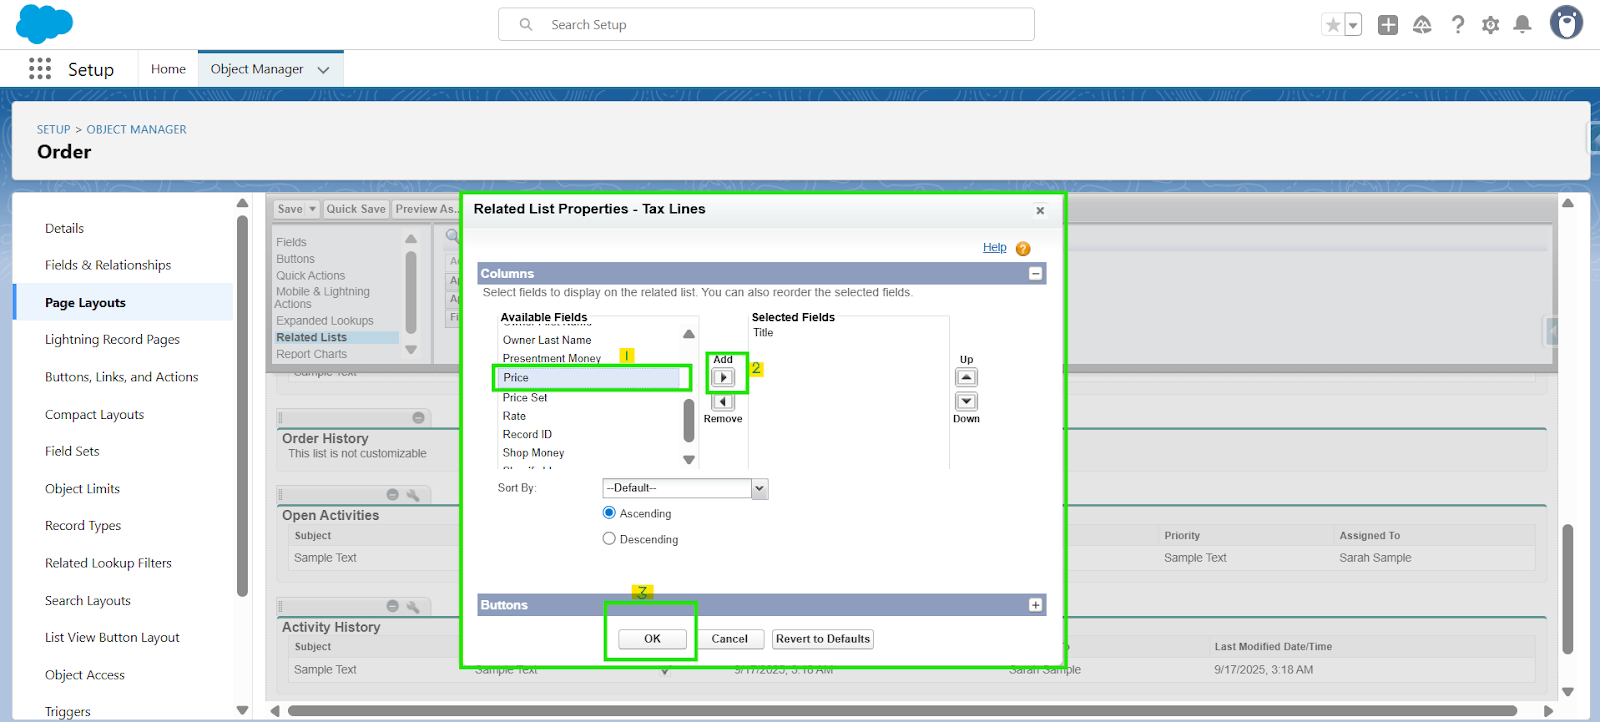Screen dimensions: 1600x722
Task: Click the Available Fields list up arrow
Action: click(689, 334)
